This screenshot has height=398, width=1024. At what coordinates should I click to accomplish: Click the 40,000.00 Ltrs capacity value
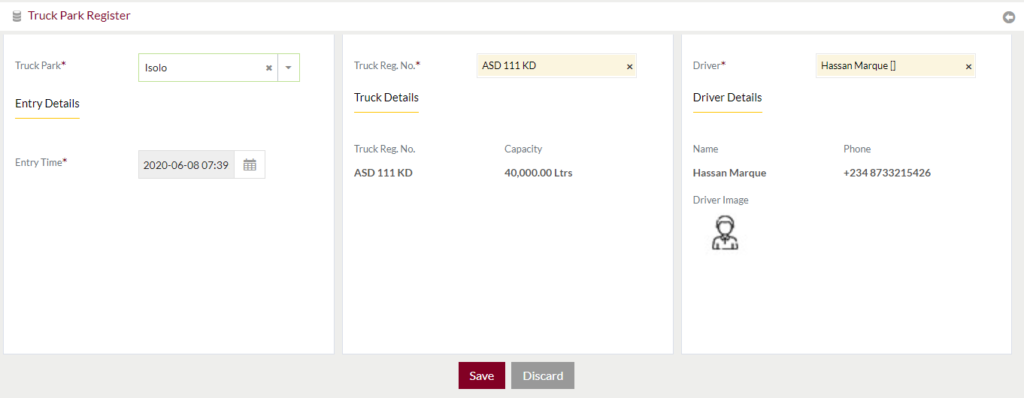[538, 173]
